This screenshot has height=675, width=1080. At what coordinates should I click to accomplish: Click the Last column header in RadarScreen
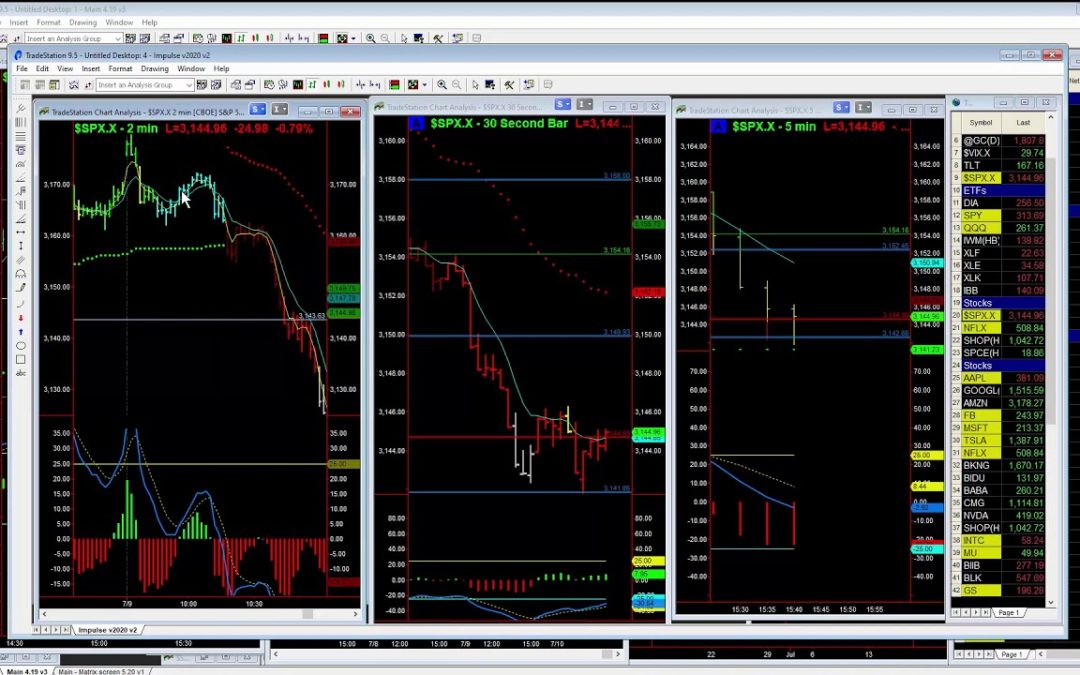[x=1023, y=123]
